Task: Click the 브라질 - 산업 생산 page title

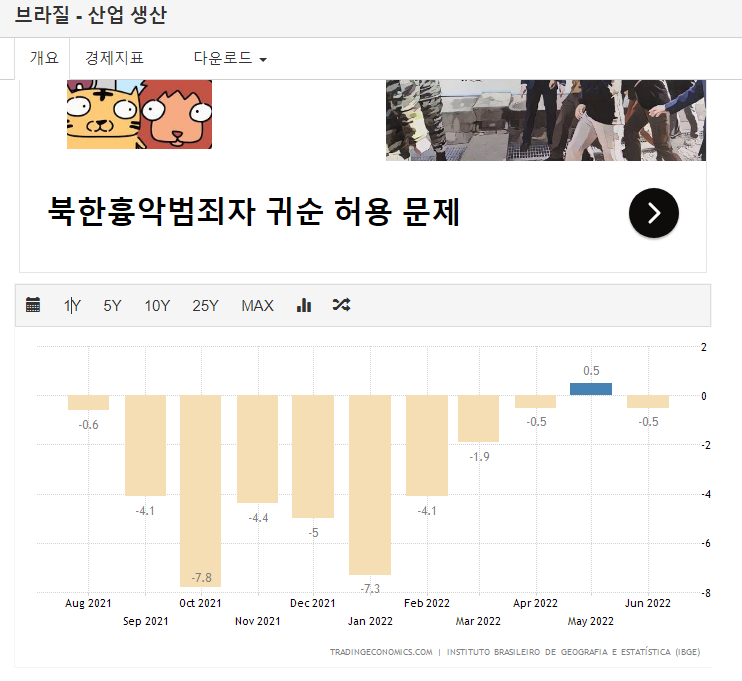Action: (90, 15)
